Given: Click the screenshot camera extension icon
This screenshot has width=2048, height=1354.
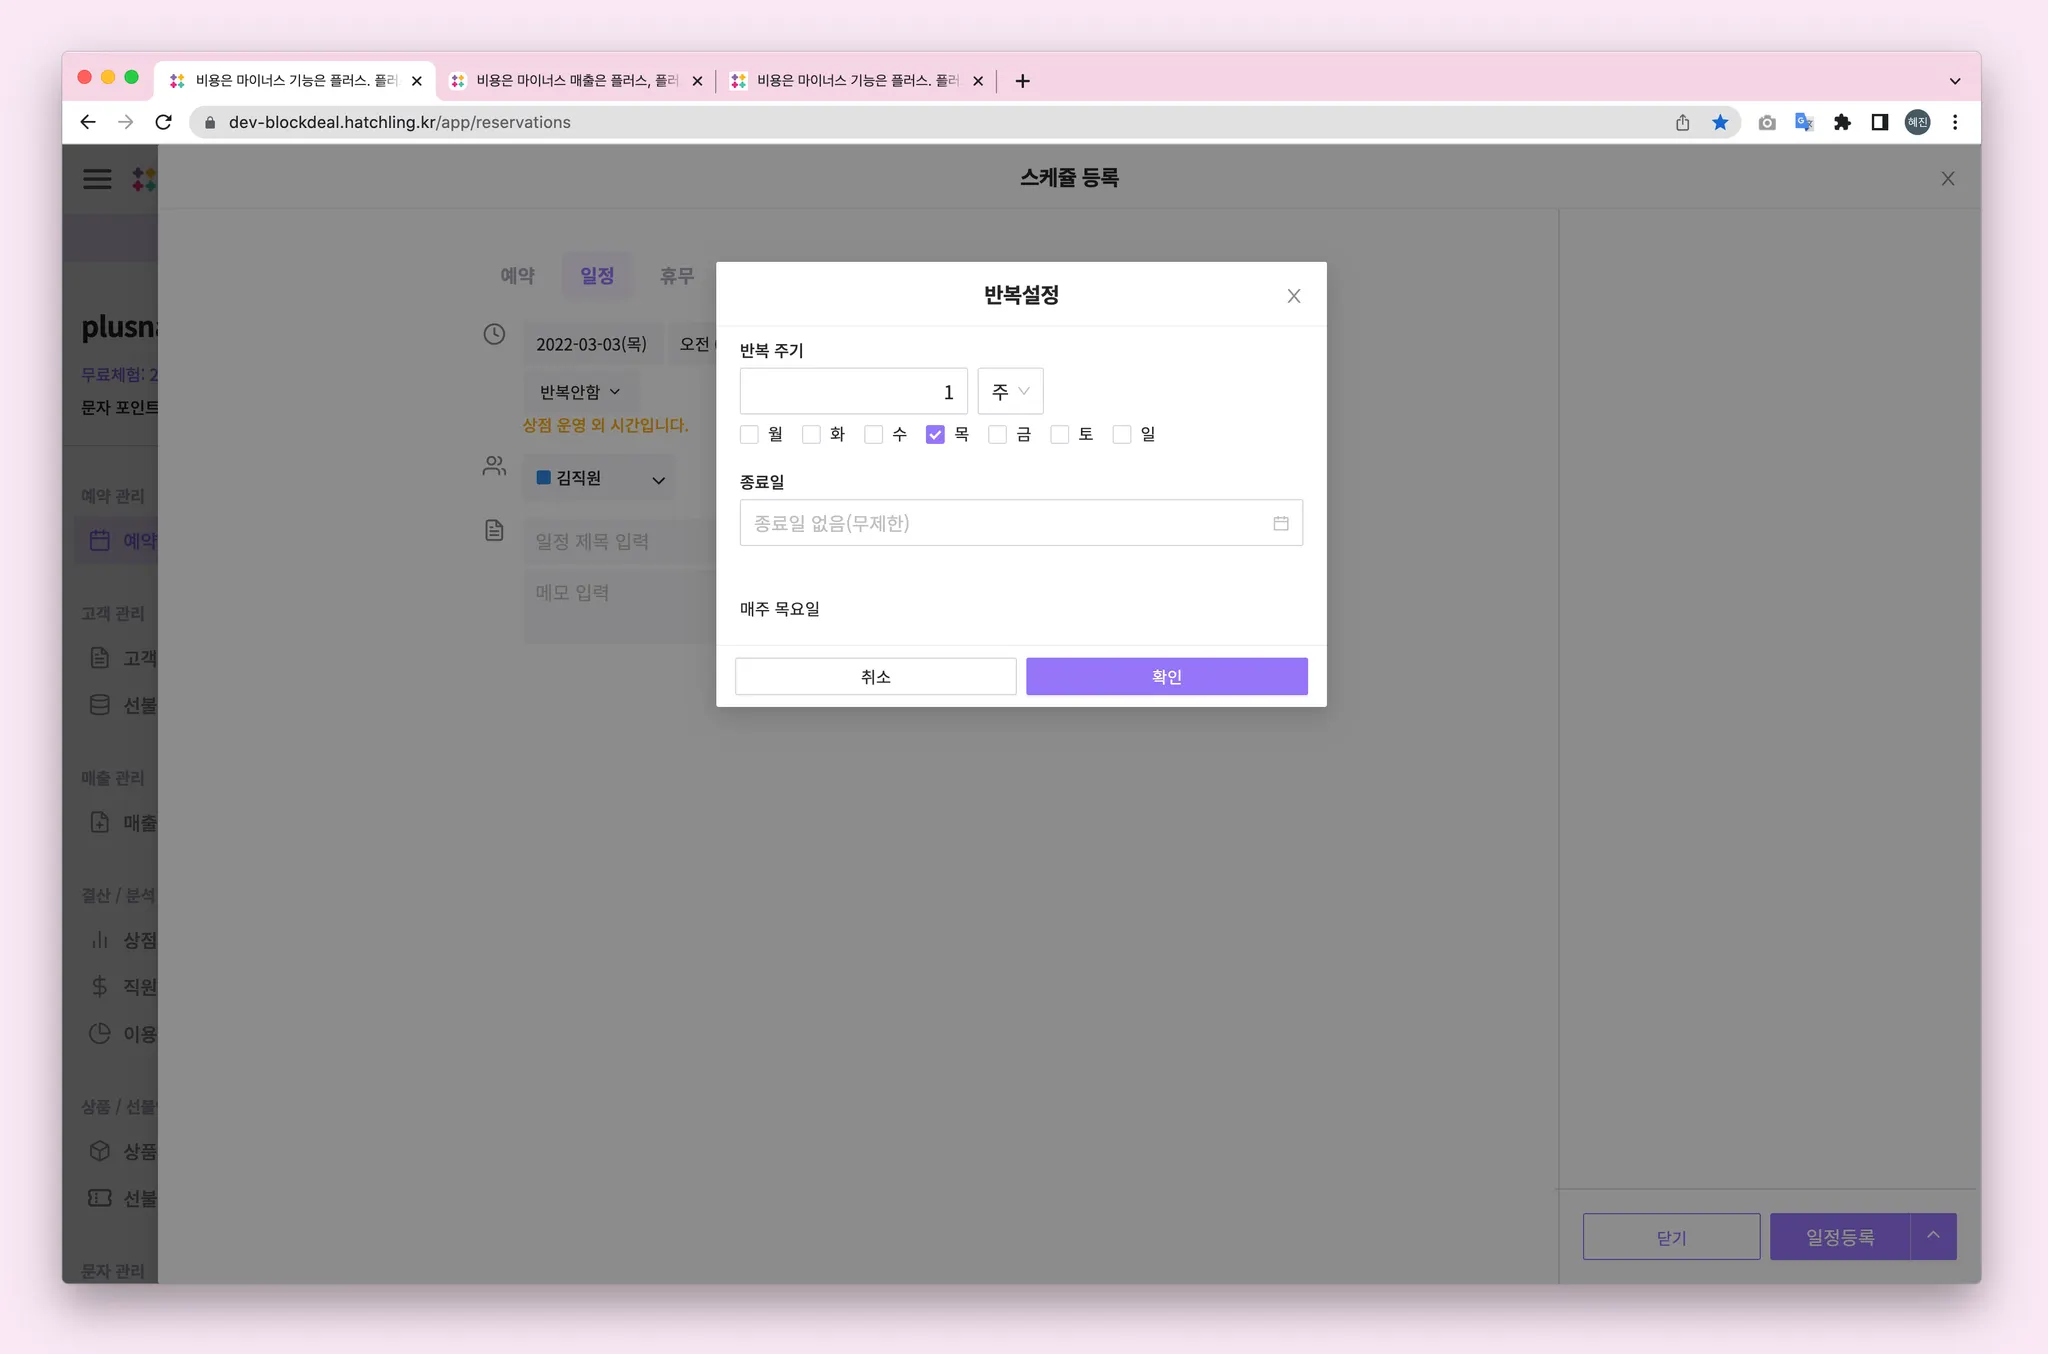Looking at the screenshot, I should point(1767,122).
